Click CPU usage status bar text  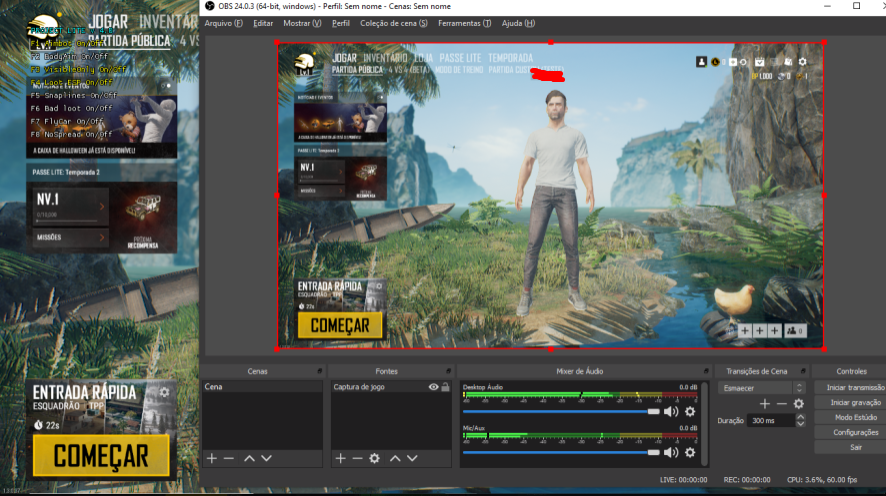822,480
